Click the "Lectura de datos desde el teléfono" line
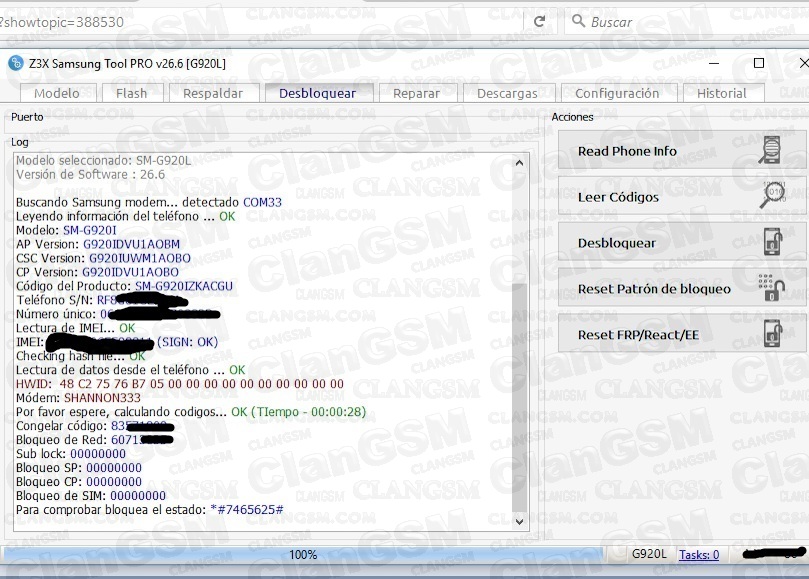Image resolution: width=809 pixels, height=579 pixels. (131, 369)
